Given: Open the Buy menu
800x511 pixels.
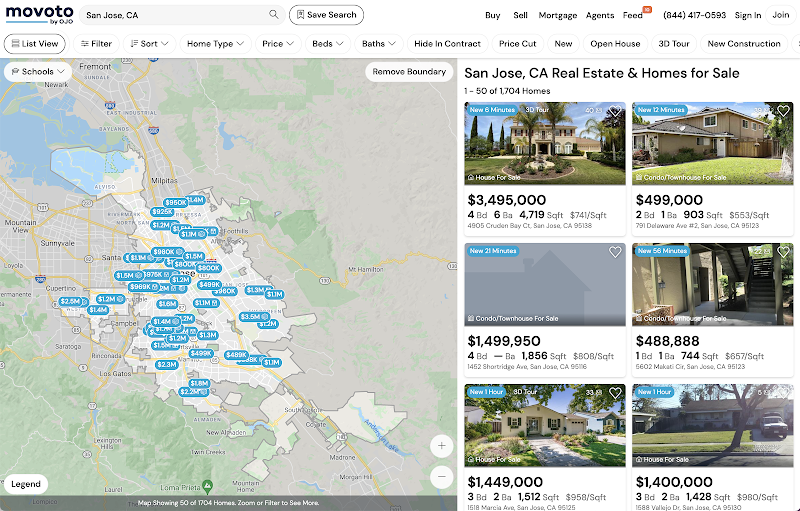Looking at the screenshot, I should 492,15.
